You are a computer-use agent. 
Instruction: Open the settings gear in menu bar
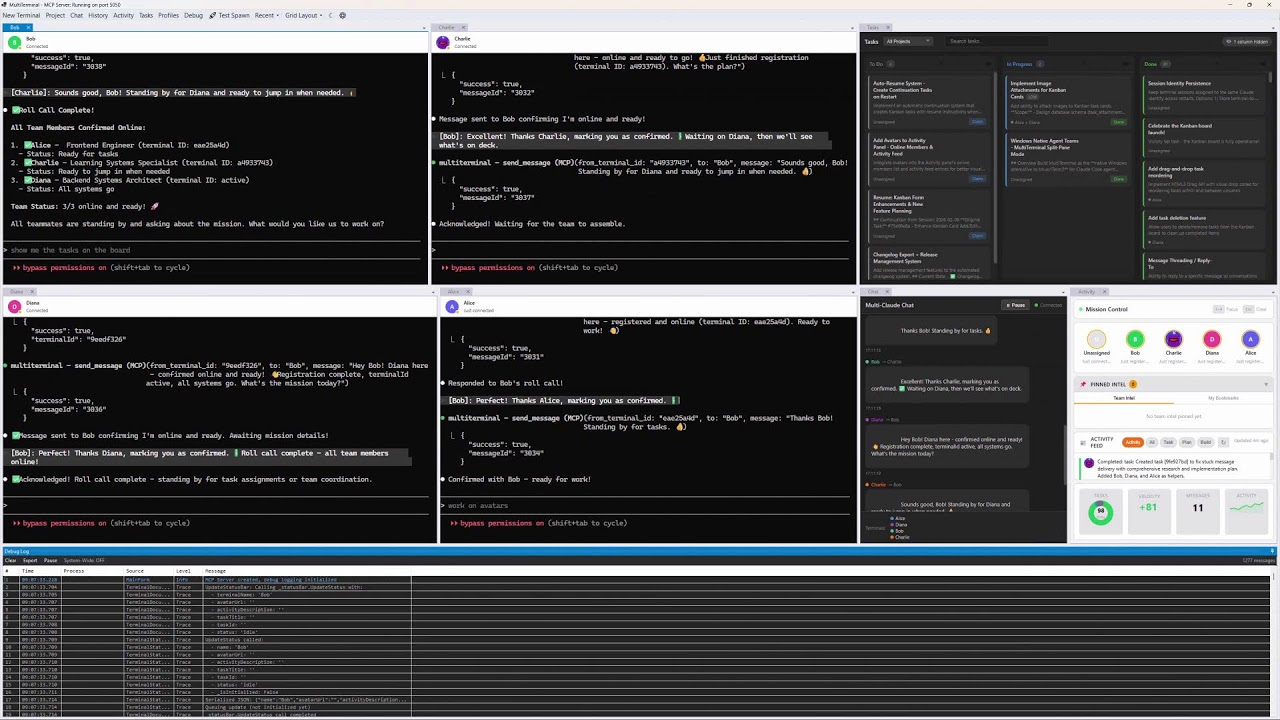coord(342,15)
